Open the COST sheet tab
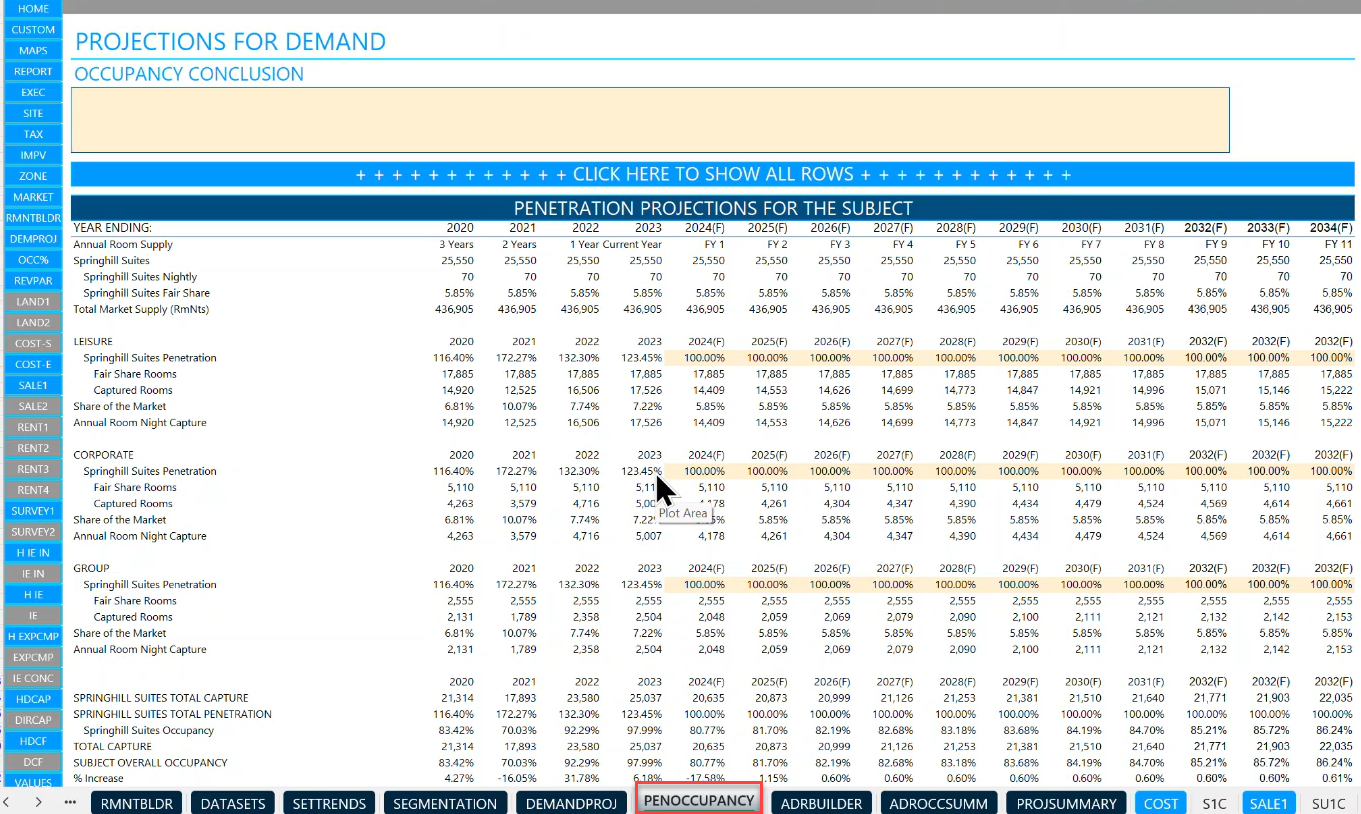The image size is (1361, 814). [1161, 803]
